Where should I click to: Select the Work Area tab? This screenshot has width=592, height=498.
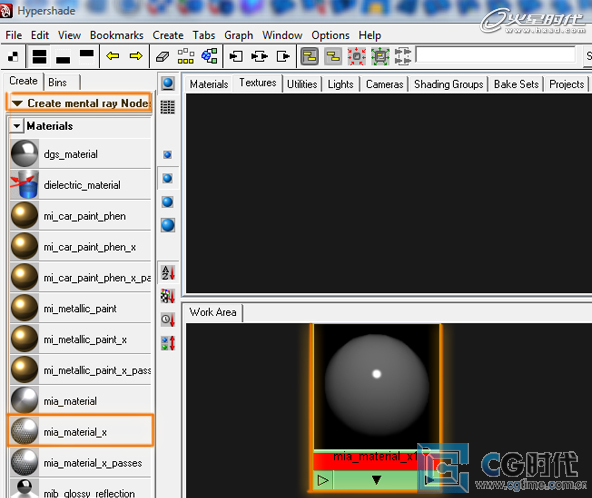pyautogui.click(x=213, y=313)
